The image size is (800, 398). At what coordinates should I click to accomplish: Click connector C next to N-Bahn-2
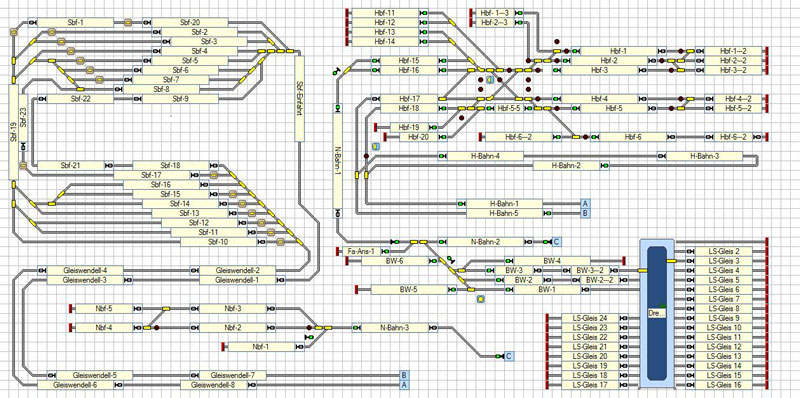coord(556,242)
